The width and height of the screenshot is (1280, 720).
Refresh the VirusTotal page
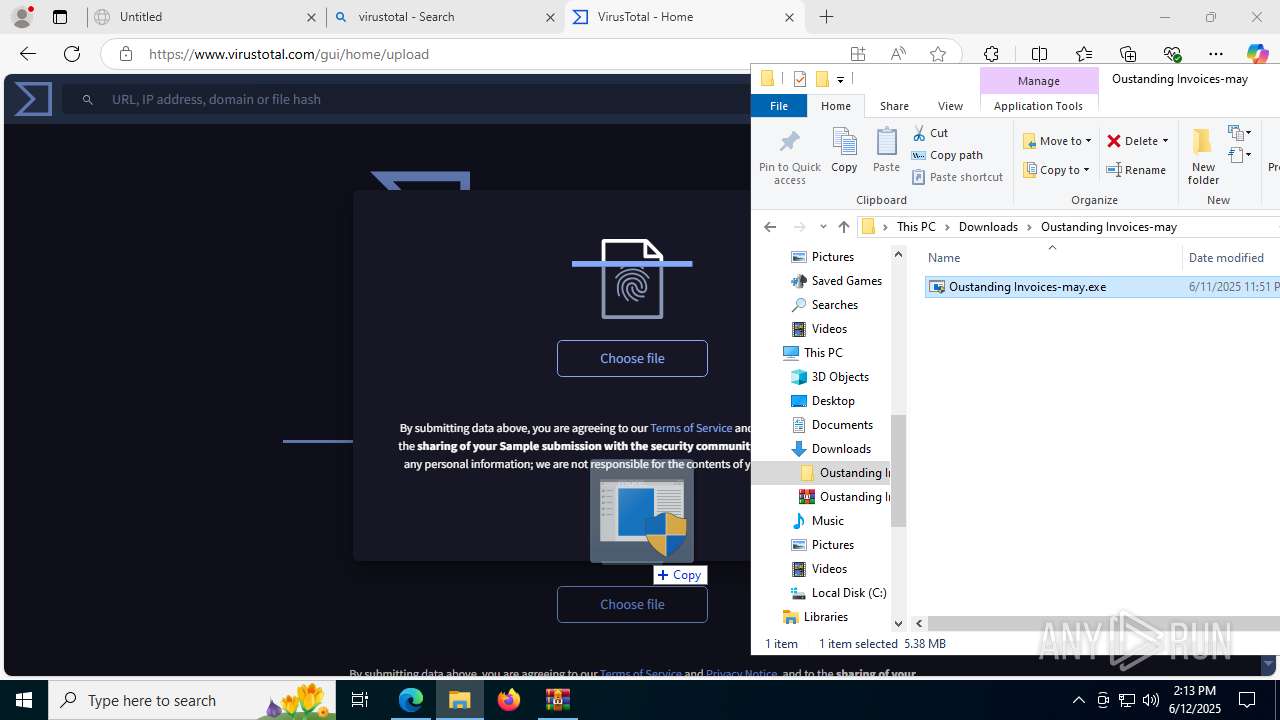72,54
